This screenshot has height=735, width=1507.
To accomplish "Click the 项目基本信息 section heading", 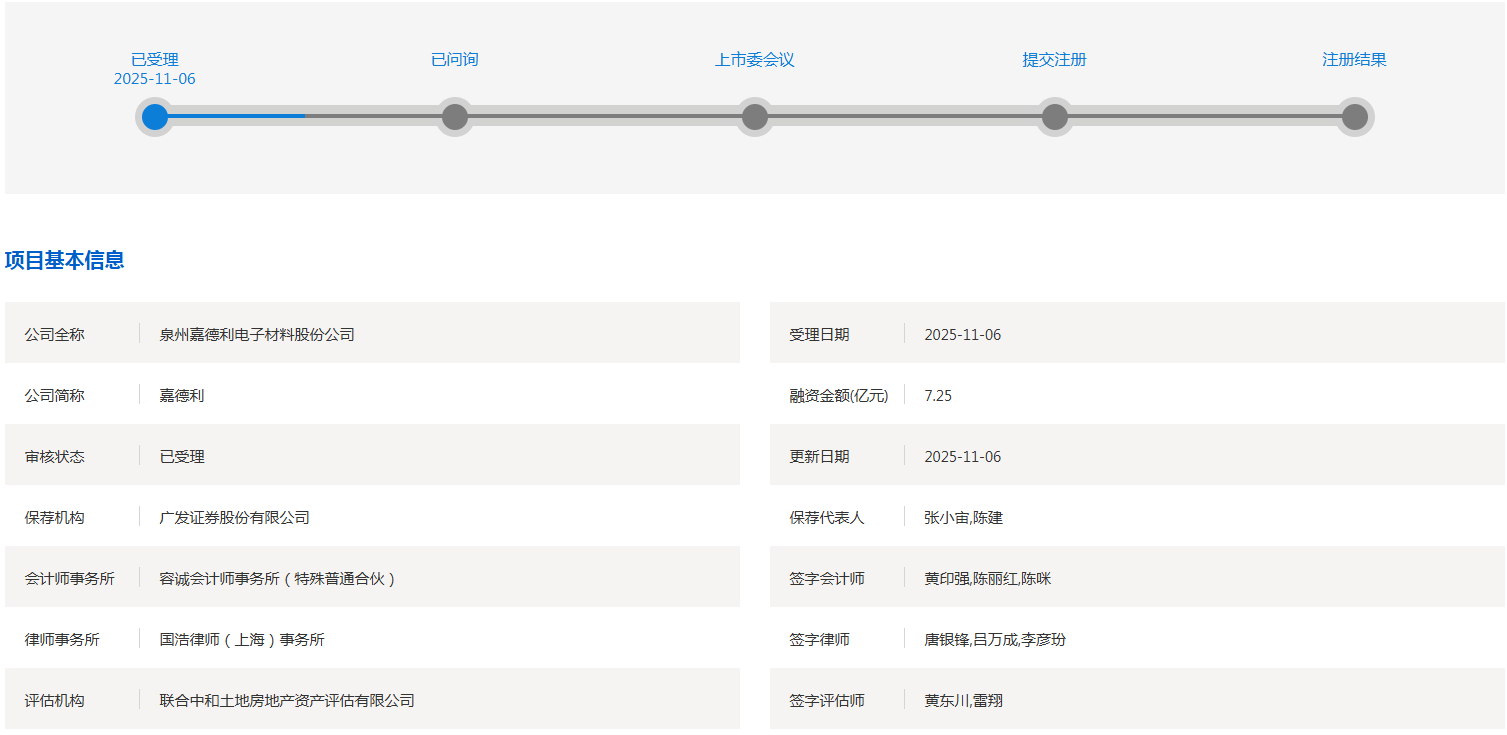I will [x=65, y=261].
